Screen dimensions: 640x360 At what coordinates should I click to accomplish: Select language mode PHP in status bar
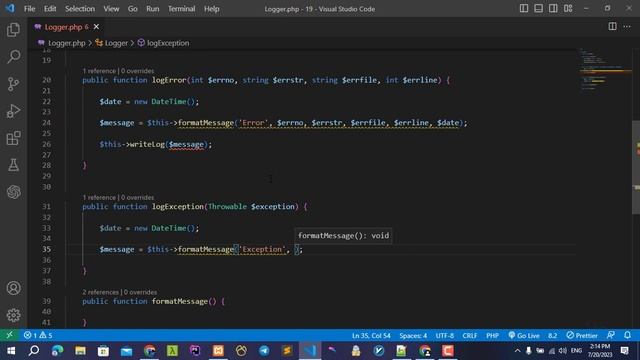coord(492,336)
